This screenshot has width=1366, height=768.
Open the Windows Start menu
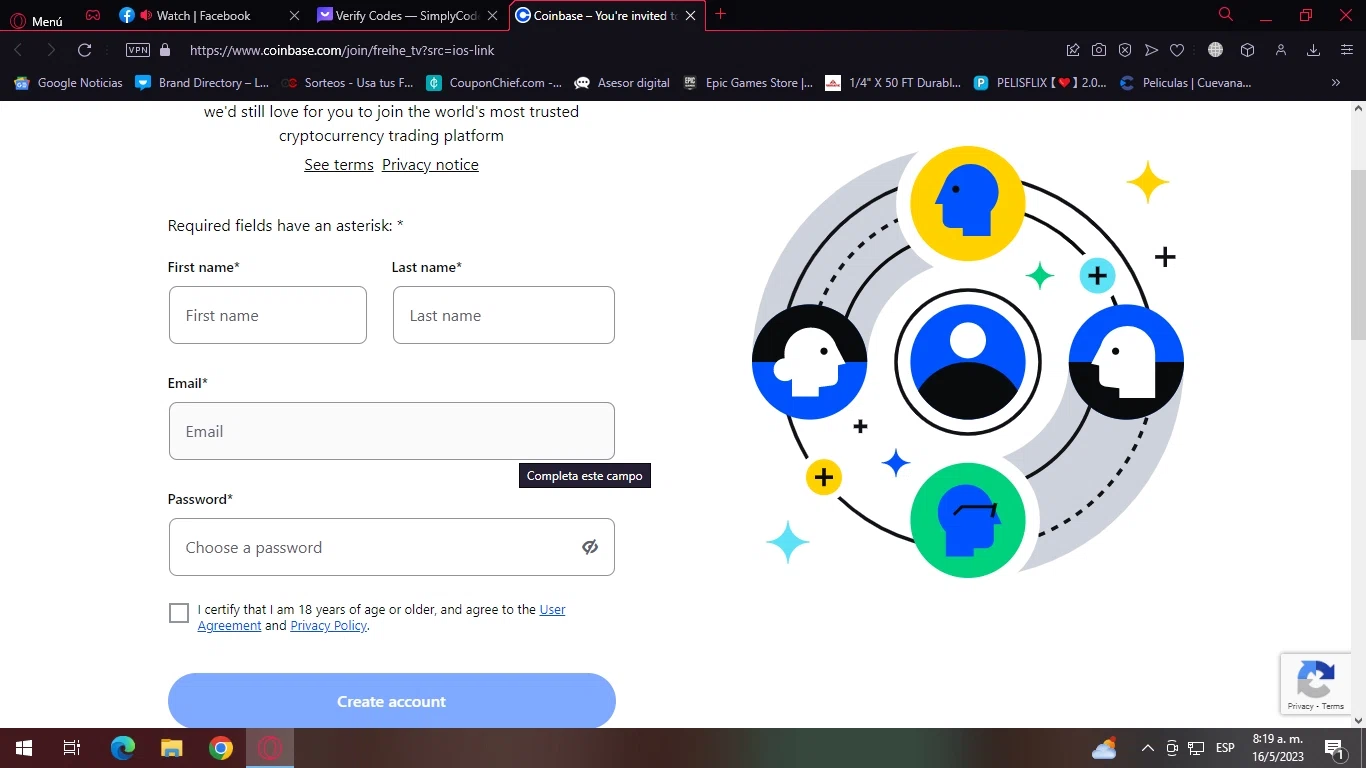point(24,748)
